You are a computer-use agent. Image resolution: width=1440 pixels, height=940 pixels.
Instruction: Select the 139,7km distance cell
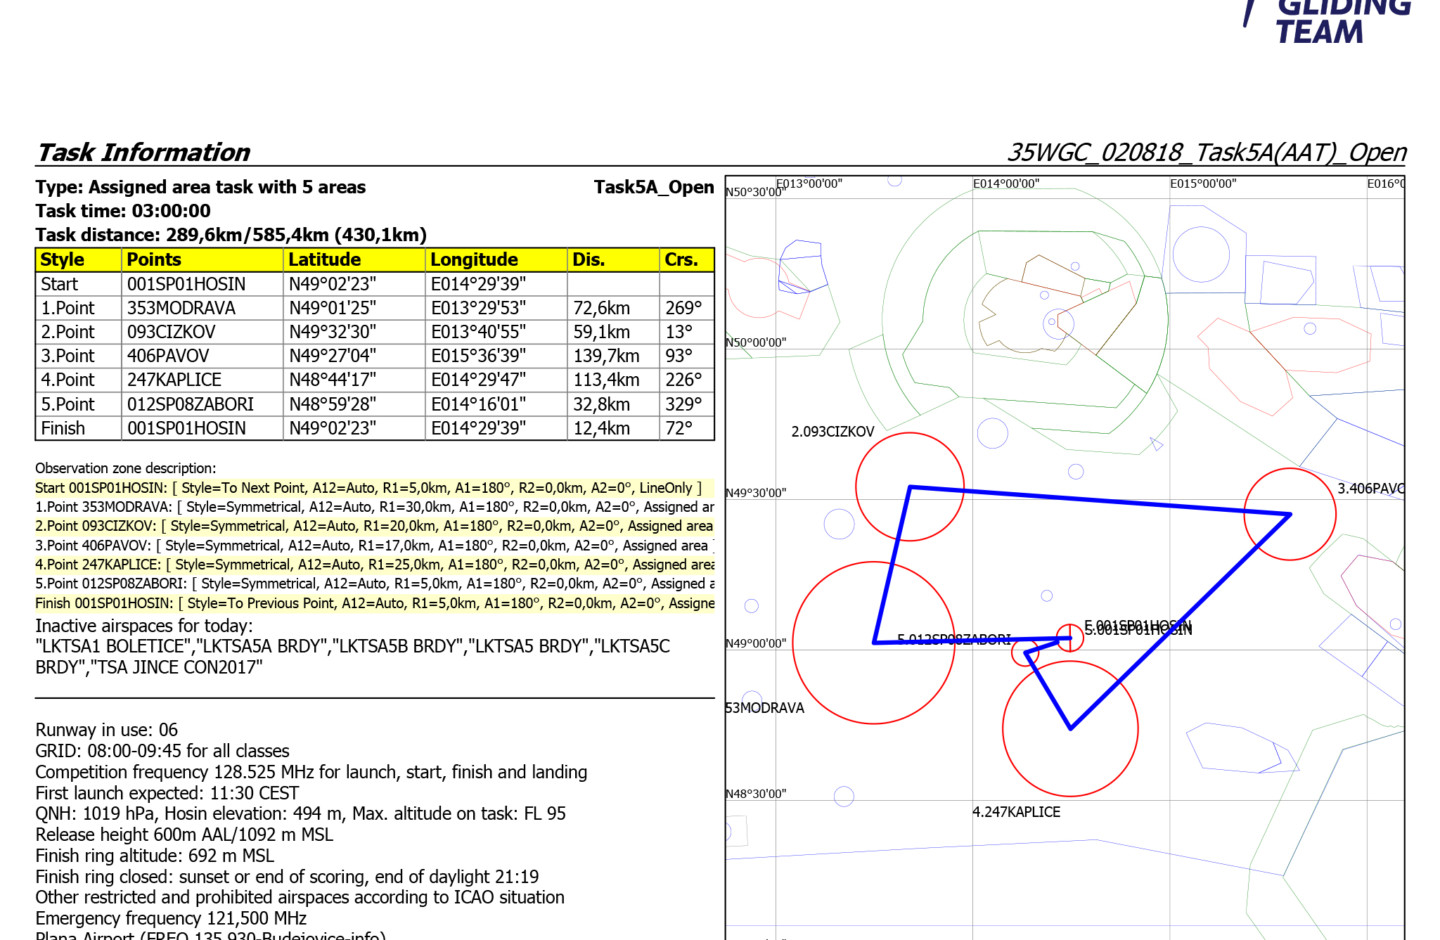(605, 356)
